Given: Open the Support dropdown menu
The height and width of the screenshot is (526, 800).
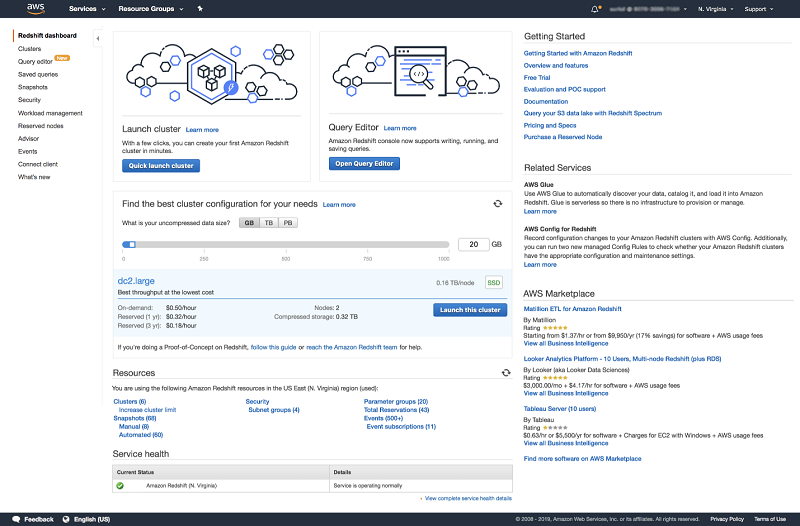Looking at the screenshot, I should tap(759, 9).
